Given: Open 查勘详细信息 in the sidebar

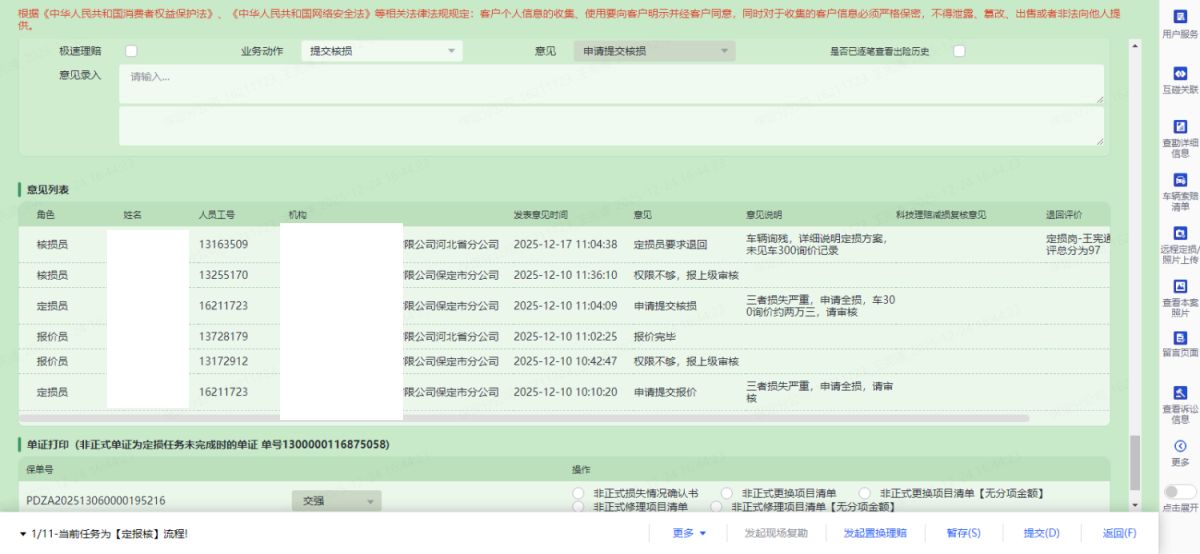Looking at the screenshot, I should pyautogui.click(x=1180, y=127).
